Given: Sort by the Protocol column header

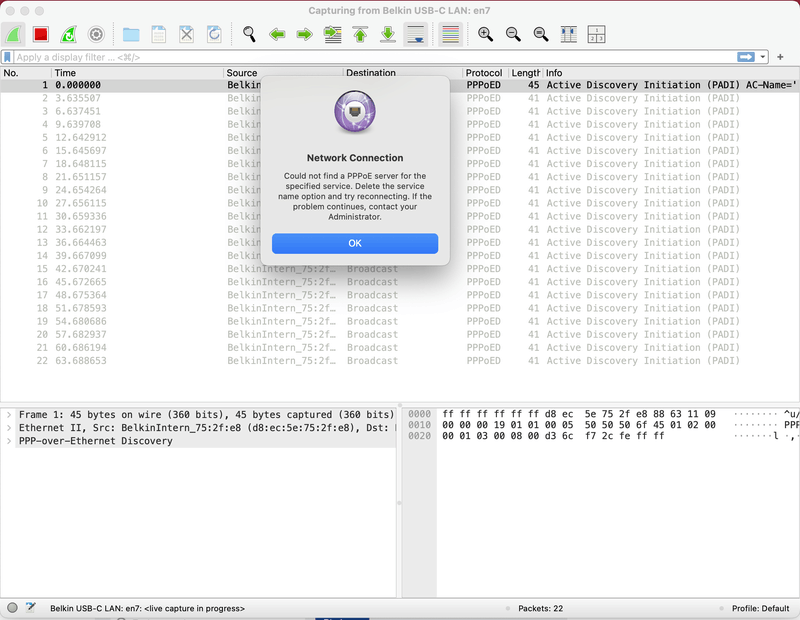Looking at the screenshot, I should [484, 73].
